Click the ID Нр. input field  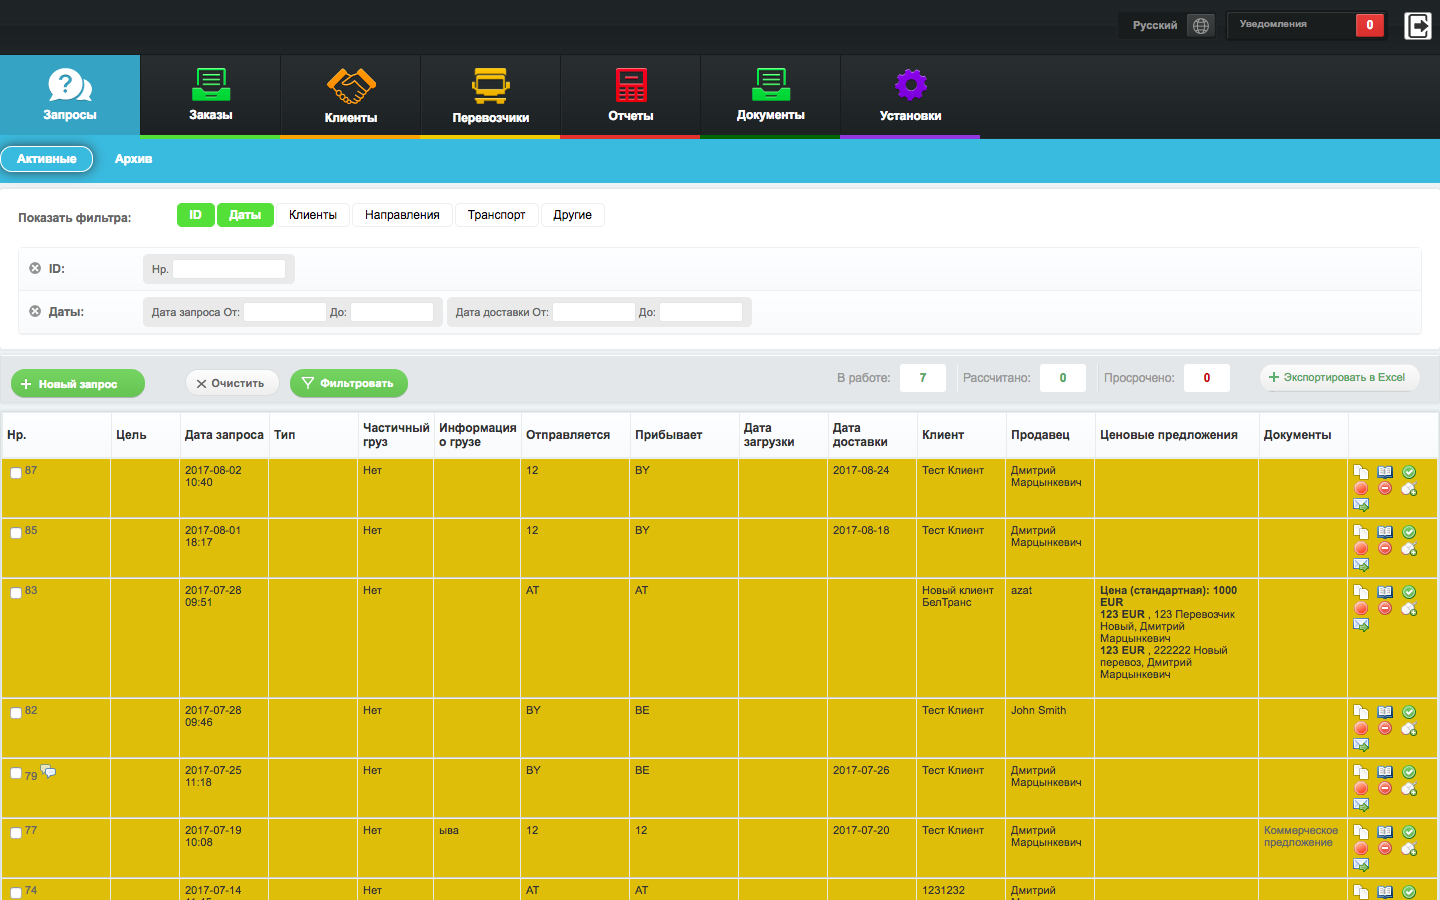(x=229, y=269)
